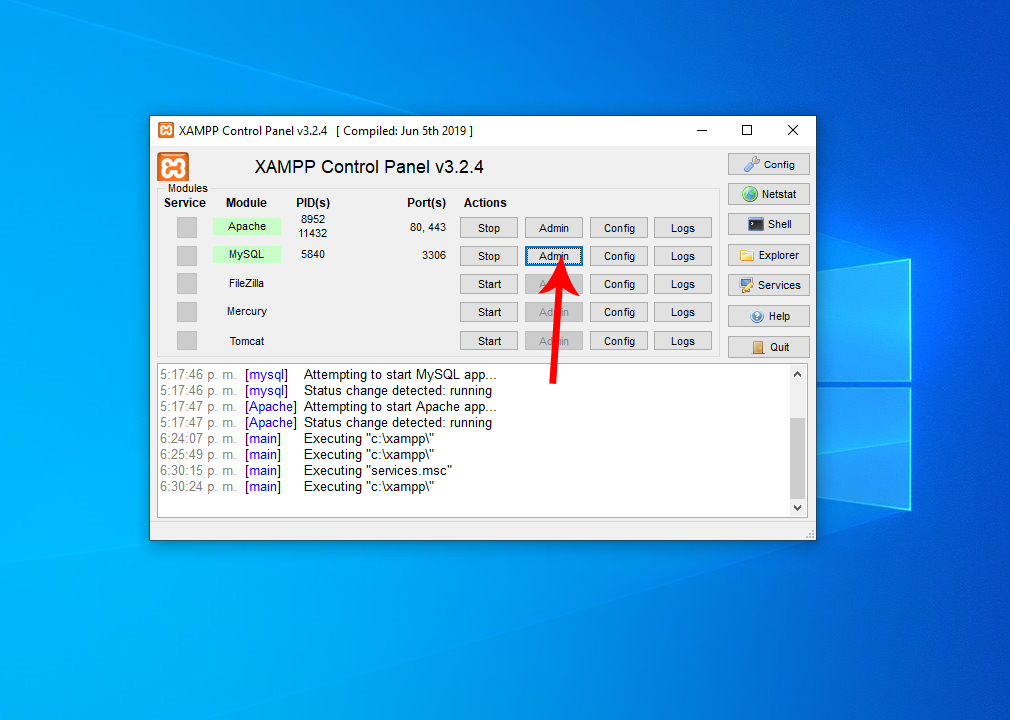Toggle the Tomcat service checkbox
The width and height of the screenshot is (1010, 720).
[187, 341]
